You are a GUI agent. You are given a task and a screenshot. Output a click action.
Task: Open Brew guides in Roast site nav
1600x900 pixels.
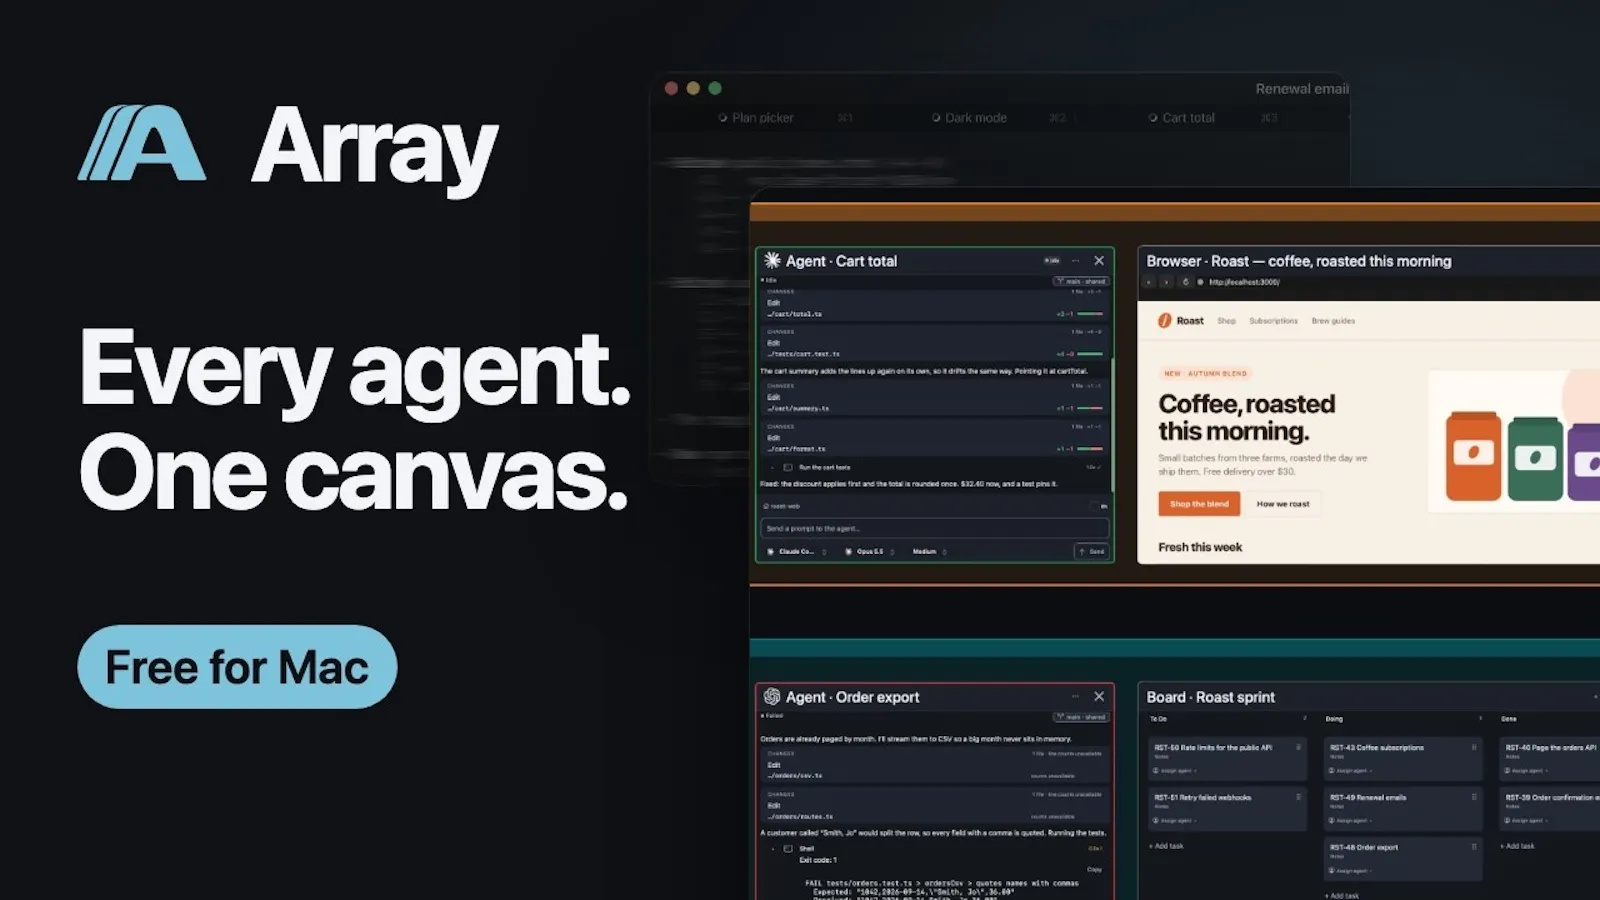(1333, 321)
